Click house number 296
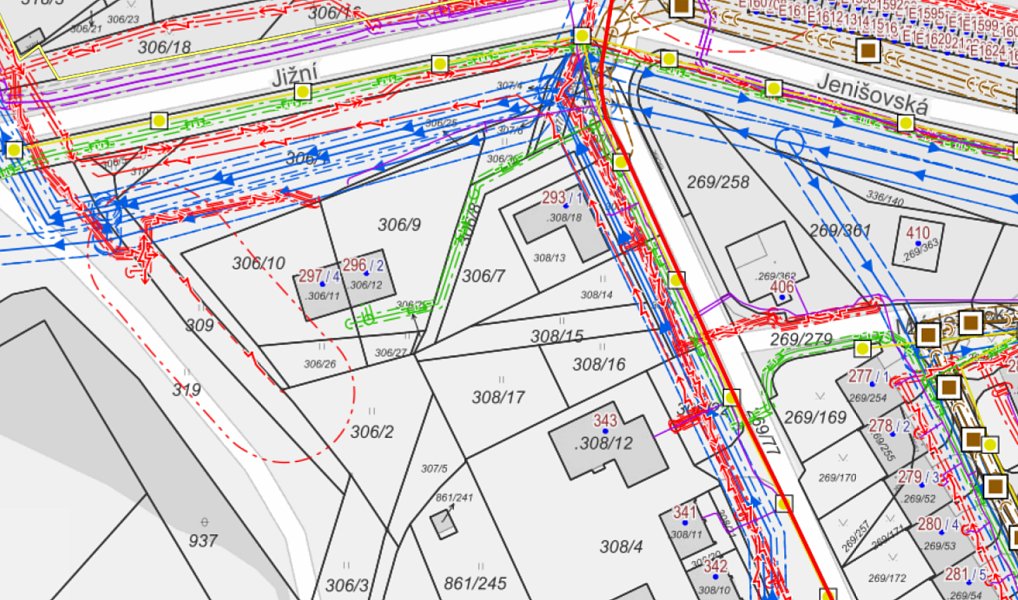This screenshot has height=600, width=1018. pos(354,265)
